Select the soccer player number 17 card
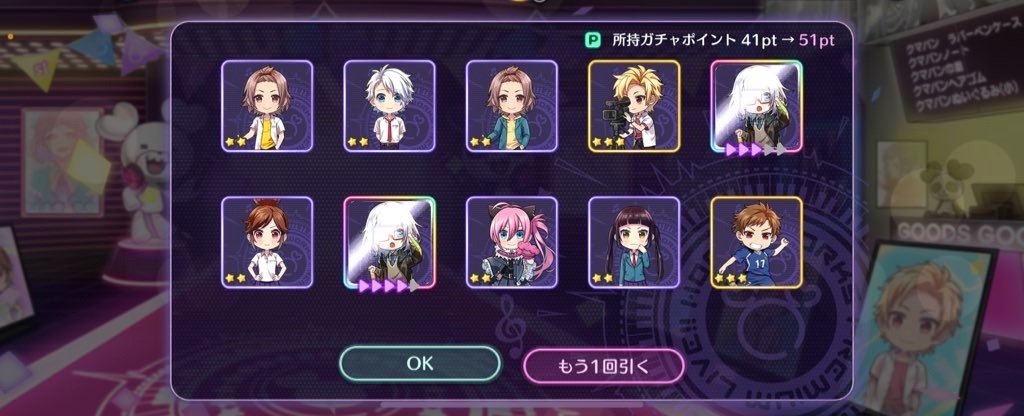Screen dimensions: 1024x416 756,242
